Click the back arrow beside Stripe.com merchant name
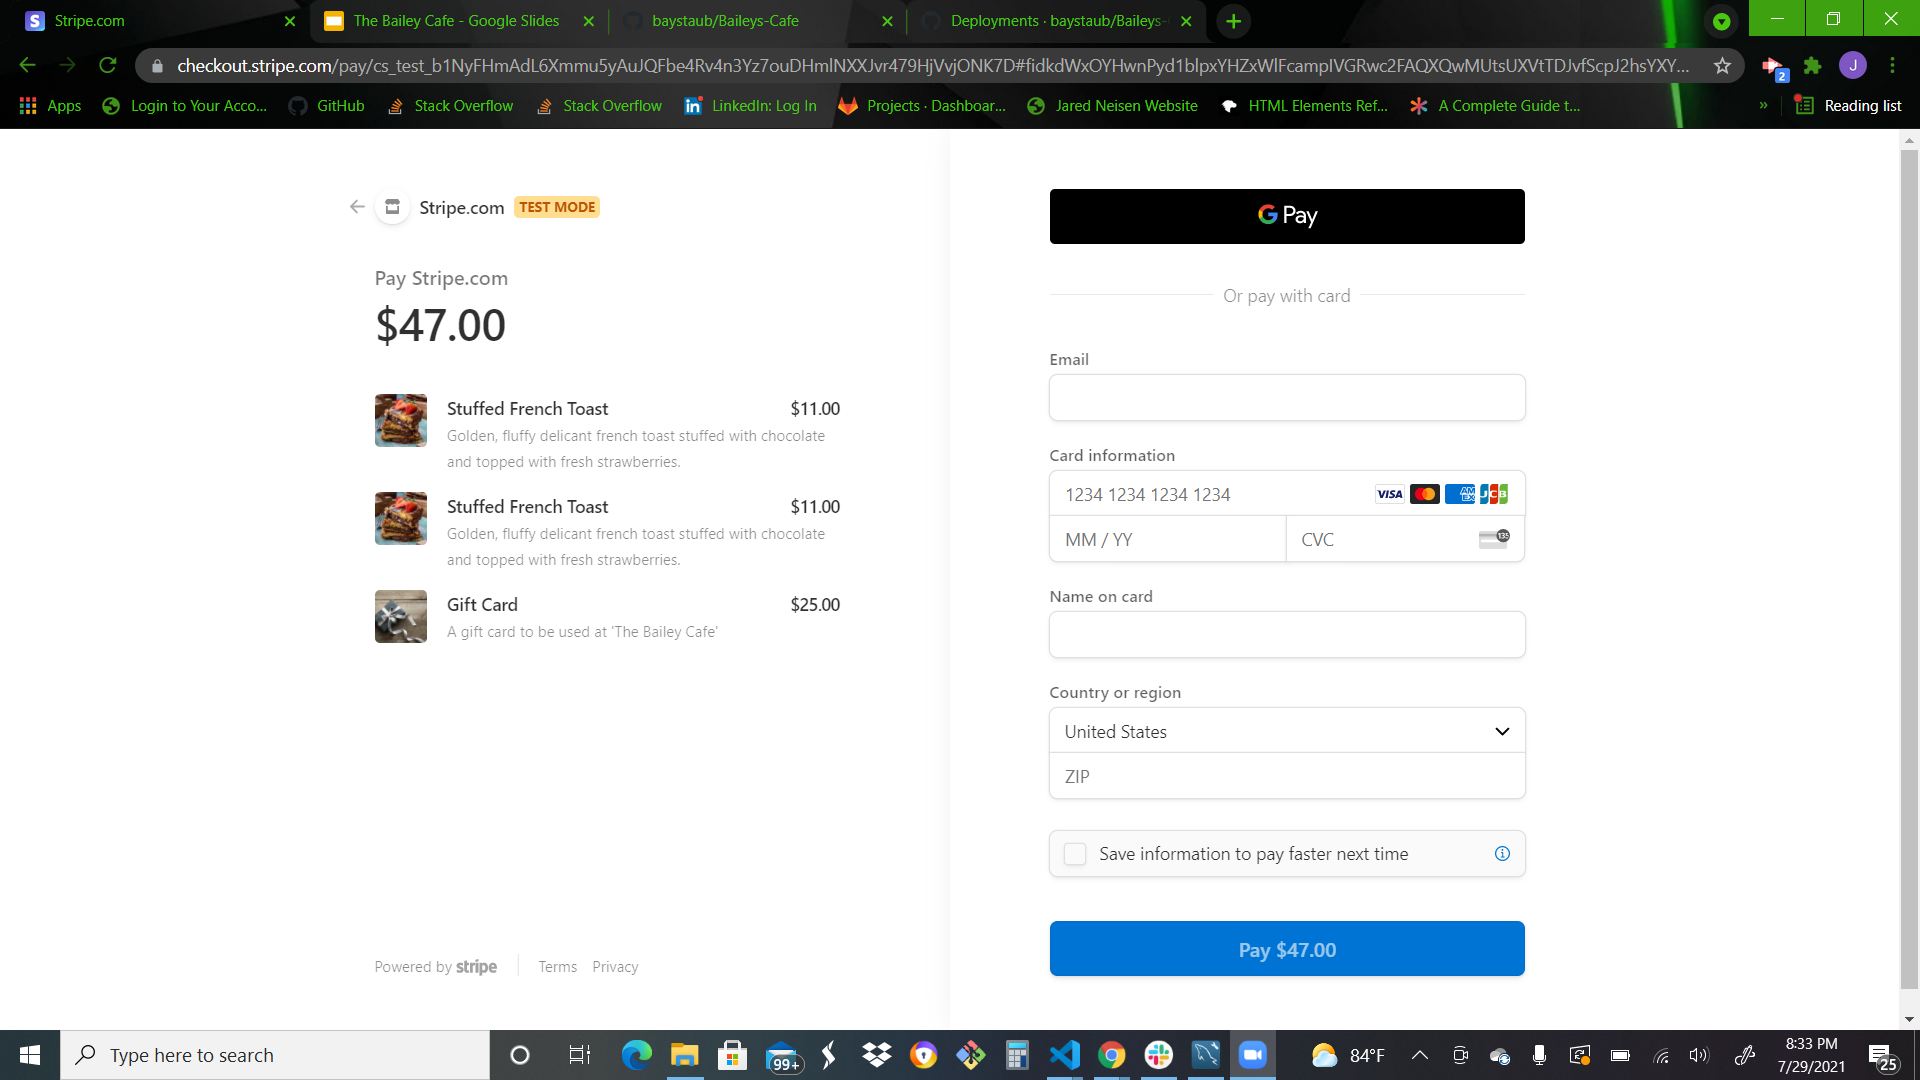 (357, 207)
